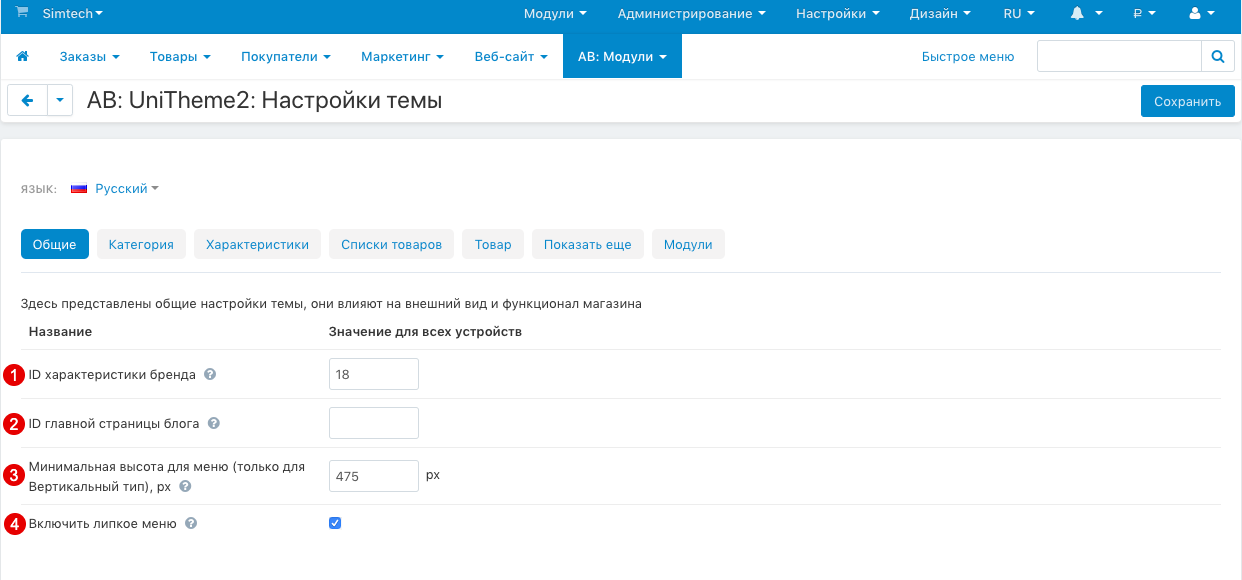Open the dropdown arrow next to back button
This screenshot has height=580, width=1242.
point(60,100)
